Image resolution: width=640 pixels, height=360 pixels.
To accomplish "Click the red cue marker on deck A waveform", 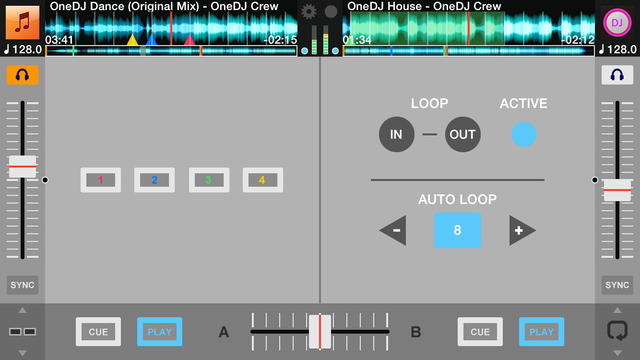I will 189,39.
